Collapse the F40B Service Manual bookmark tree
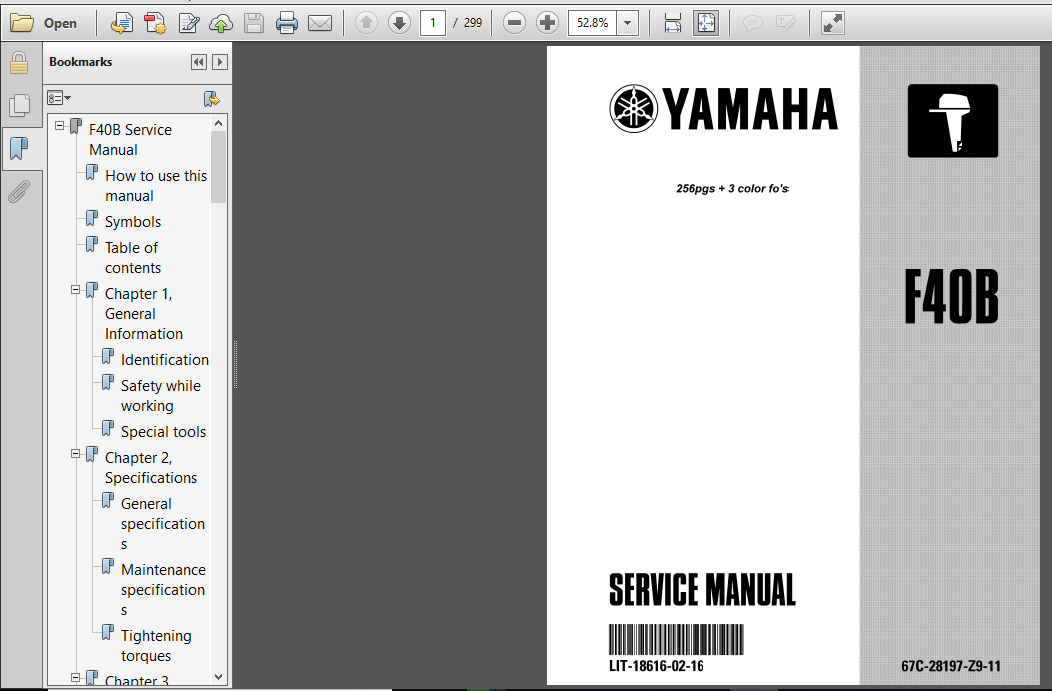The image size is (1052, 691). (60, 125)
